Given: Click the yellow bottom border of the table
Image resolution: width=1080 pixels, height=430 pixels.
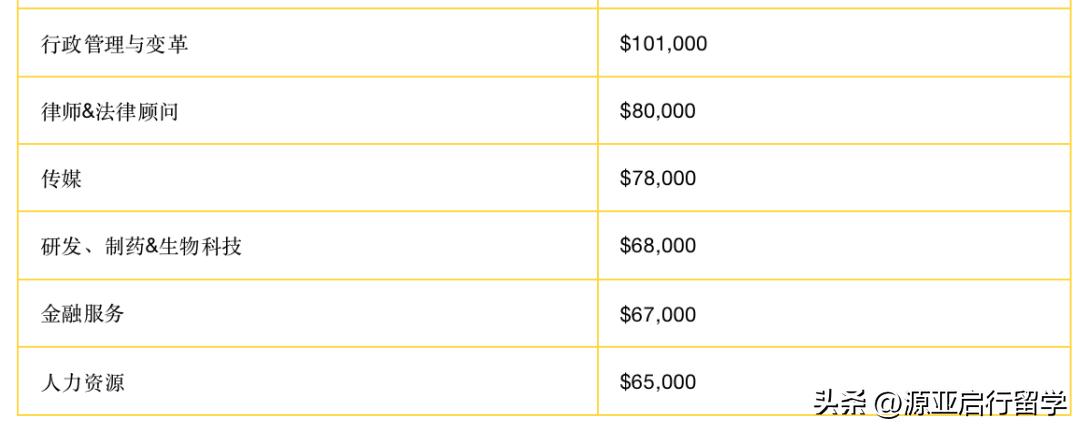Looking at the screenshot, I should (400, 414).
